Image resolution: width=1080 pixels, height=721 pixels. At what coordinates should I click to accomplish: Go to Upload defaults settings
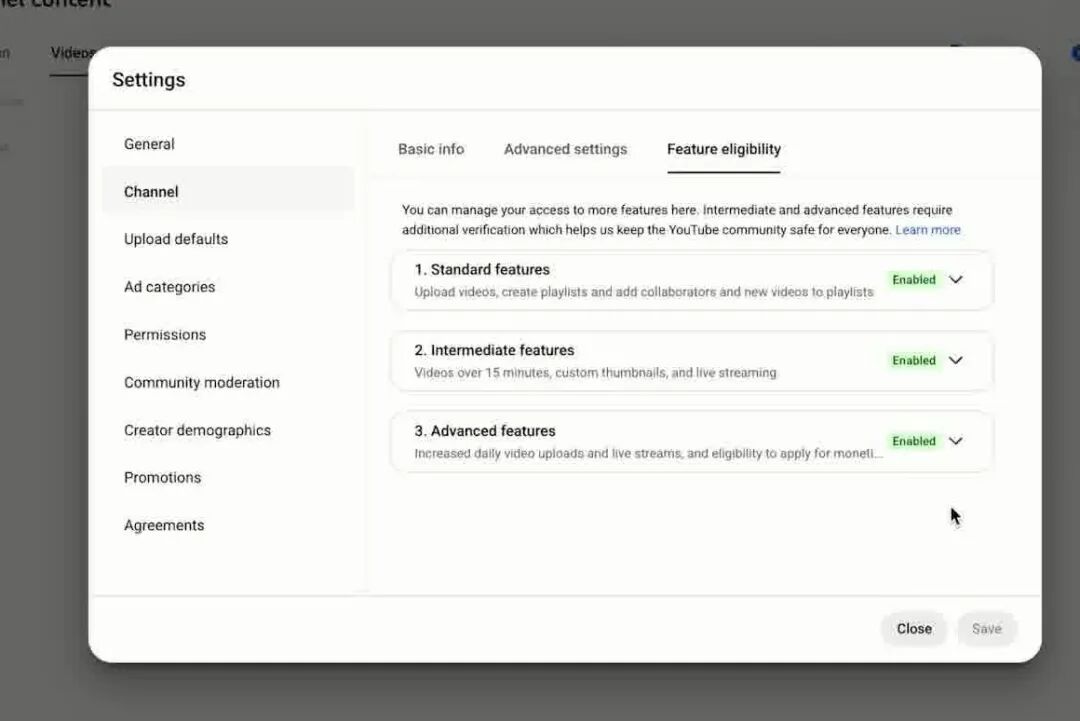click(176, 239)
